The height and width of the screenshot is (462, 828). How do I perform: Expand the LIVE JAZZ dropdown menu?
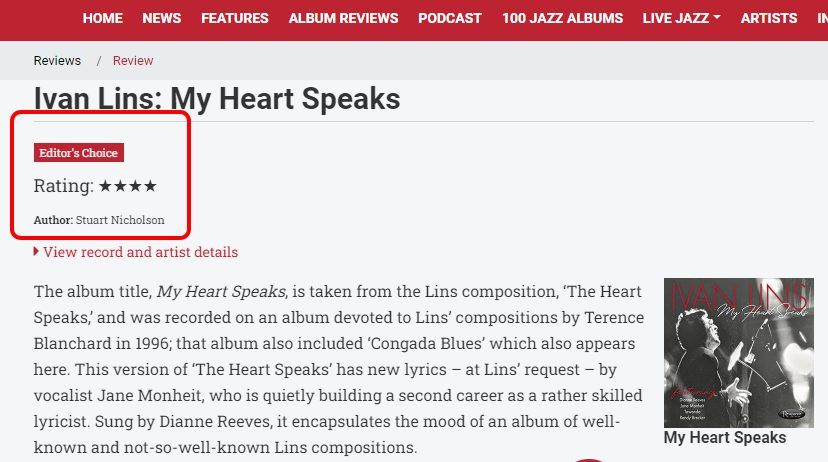(x=681, y=18)
